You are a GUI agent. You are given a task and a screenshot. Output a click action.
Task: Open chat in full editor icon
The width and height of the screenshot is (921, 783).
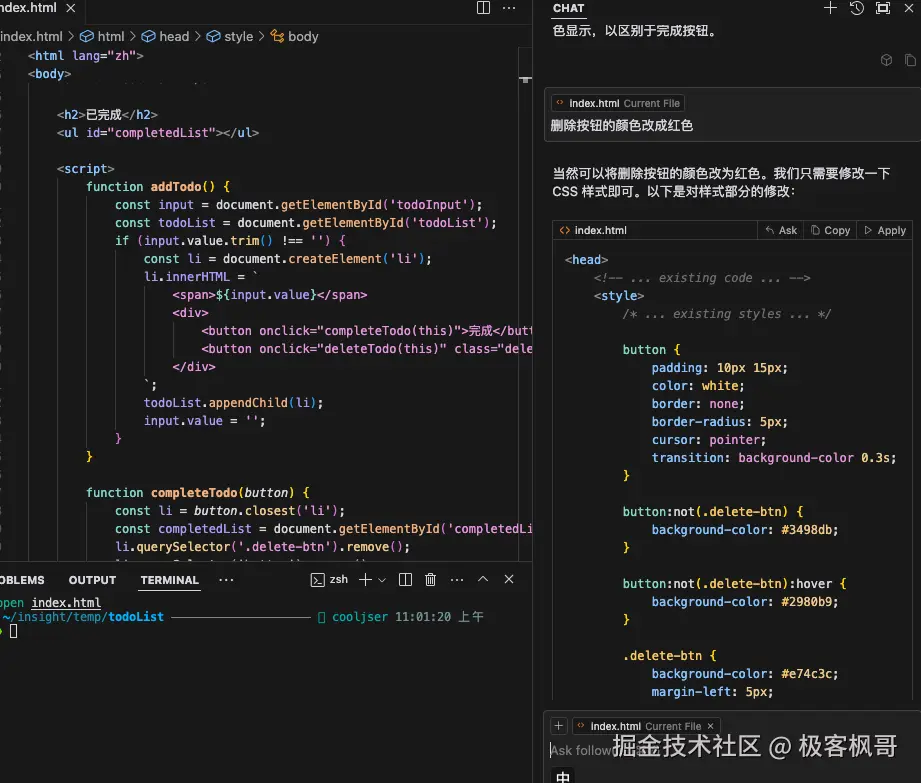point(882,8)
